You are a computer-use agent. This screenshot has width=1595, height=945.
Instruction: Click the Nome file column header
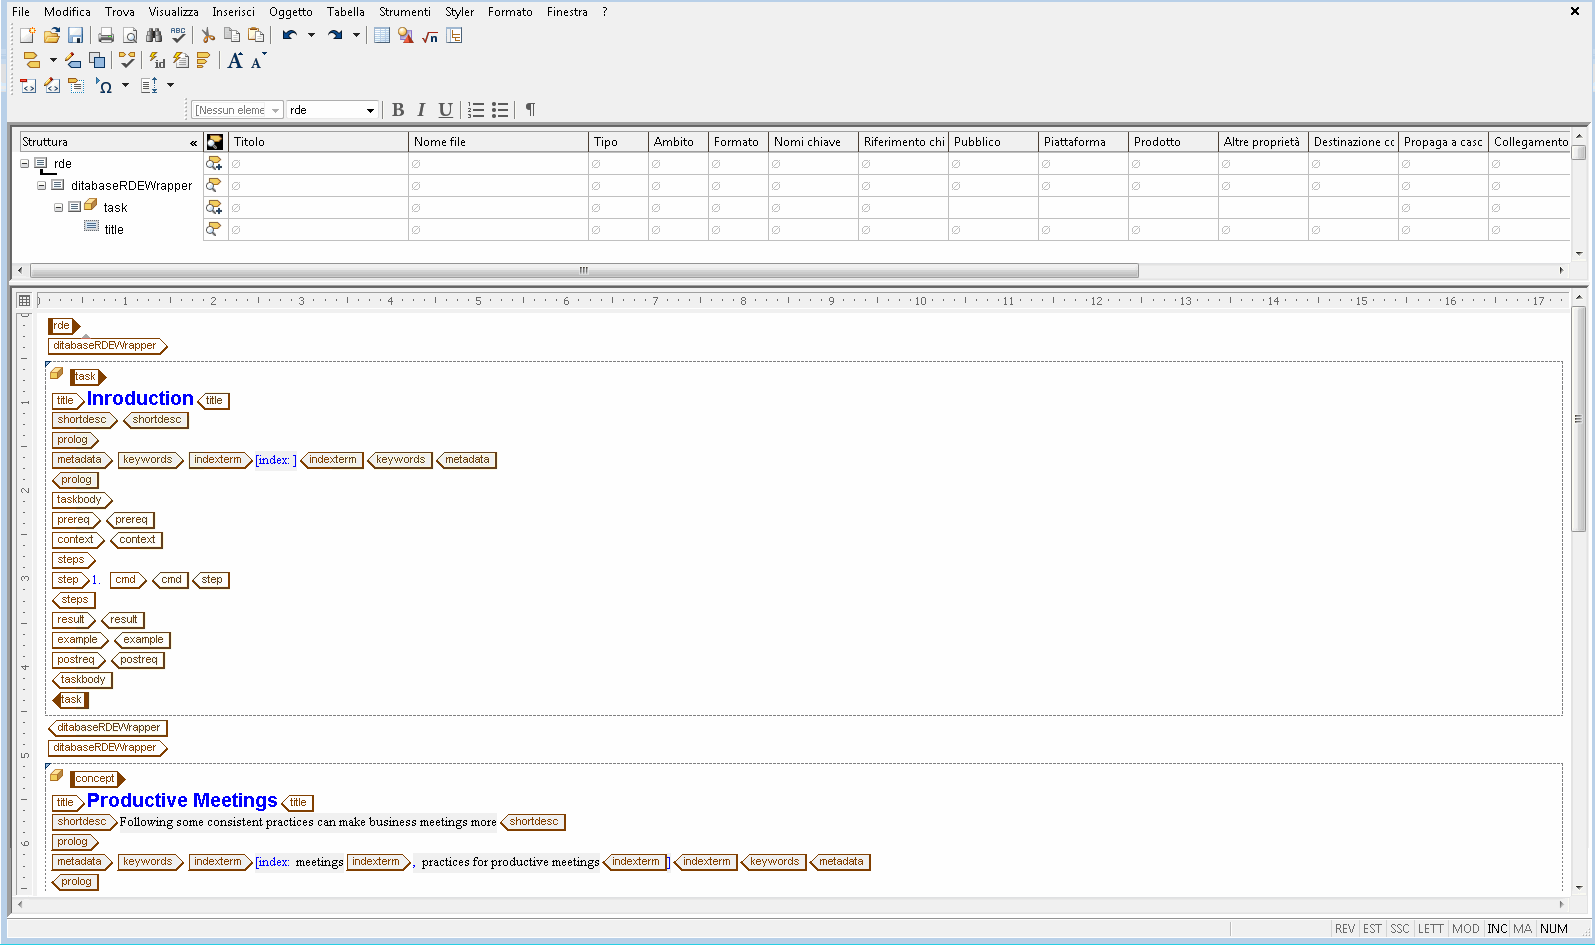(x=498, y=142)
